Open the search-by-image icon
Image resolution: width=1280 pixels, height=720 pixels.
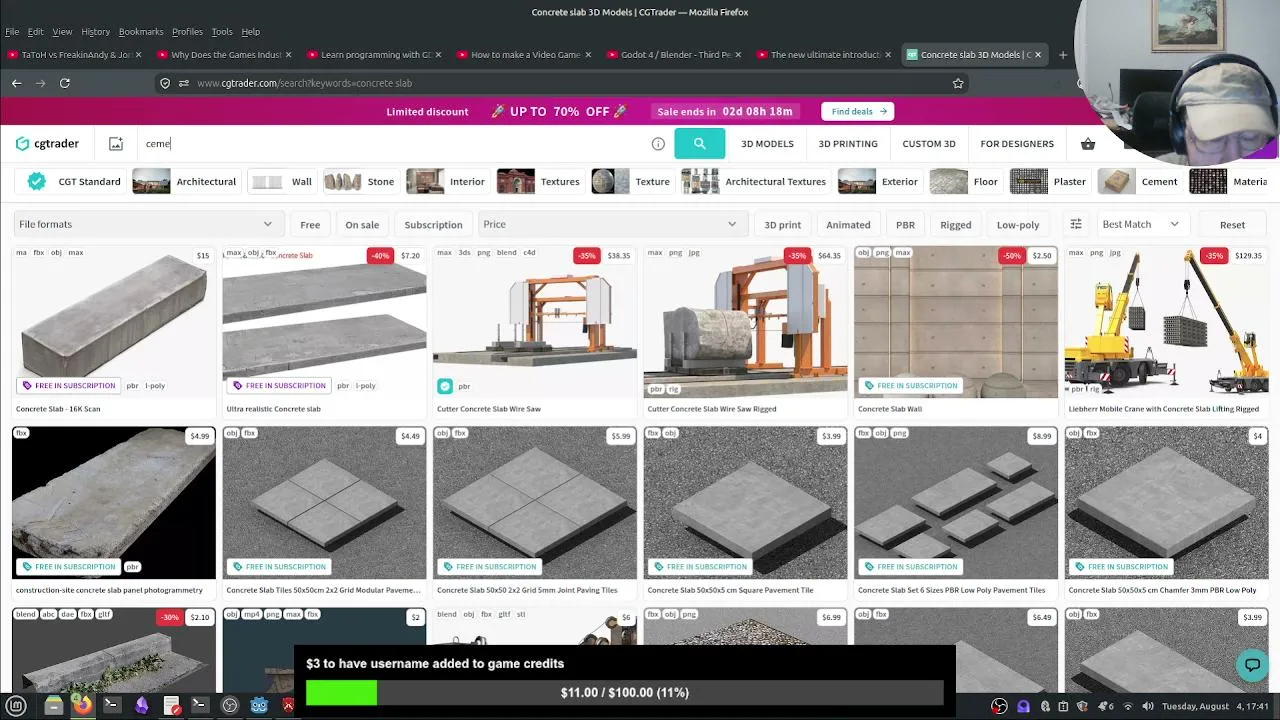116,144
